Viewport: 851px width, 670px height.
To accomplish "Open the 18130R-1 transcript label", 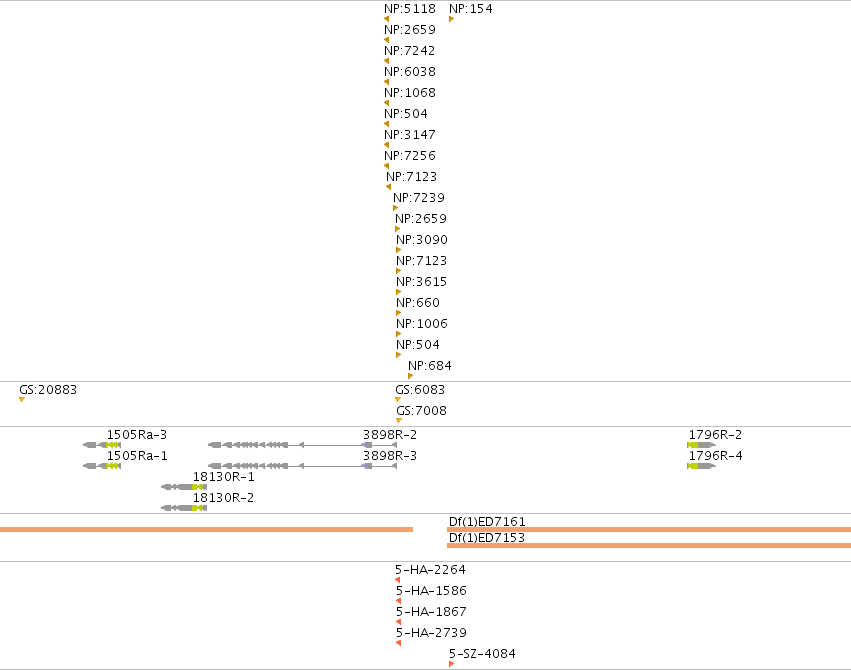I will click(x=224, y=477).
